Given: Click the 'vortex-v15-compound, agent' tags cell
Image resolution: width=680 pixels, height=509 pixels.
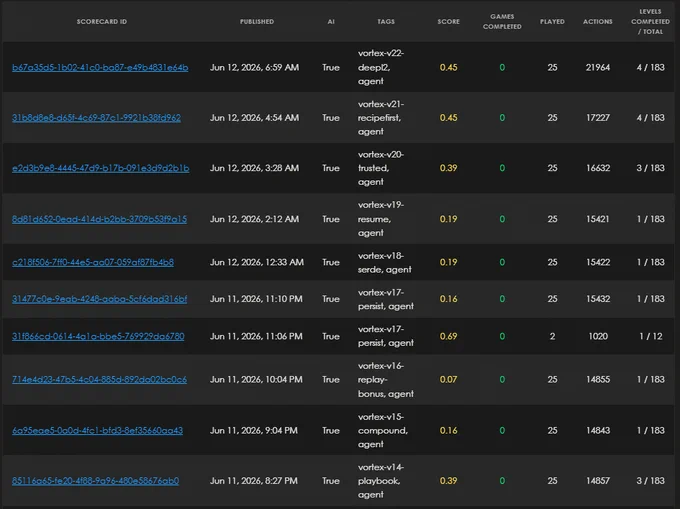Looking at the screenshot, I should pos(383,430).
